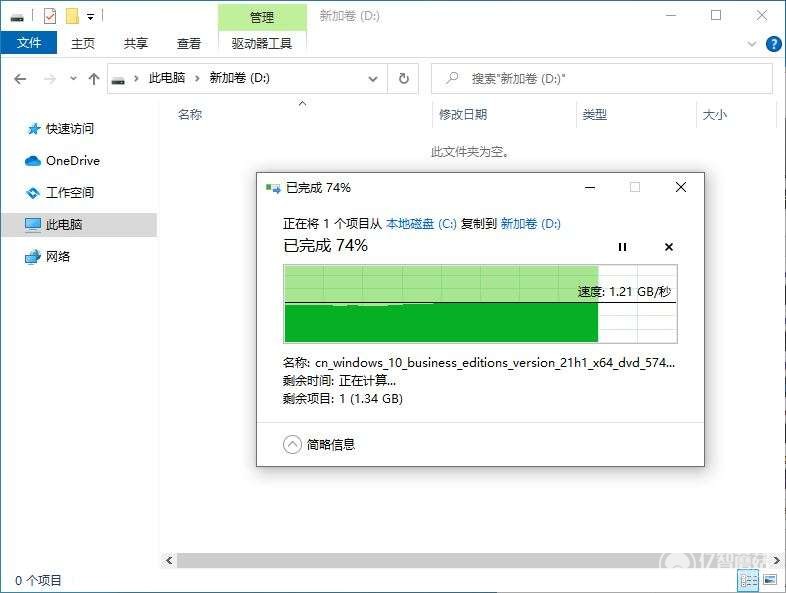Click the horizontal scrollbar right arrow
Viewport: 786px width, 593px height.
[x=776, y=560]
